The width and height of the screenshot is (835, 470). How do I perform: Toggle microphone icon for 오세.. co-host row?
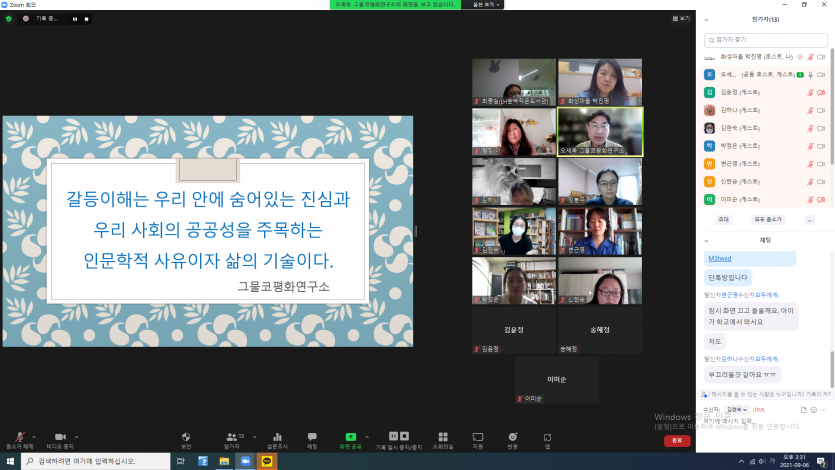pos(810,75)
